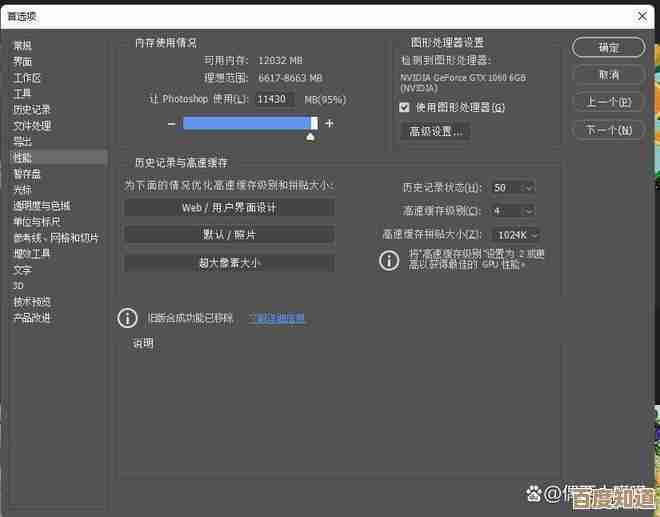Open 导出 preferences category

pos(22,141)
